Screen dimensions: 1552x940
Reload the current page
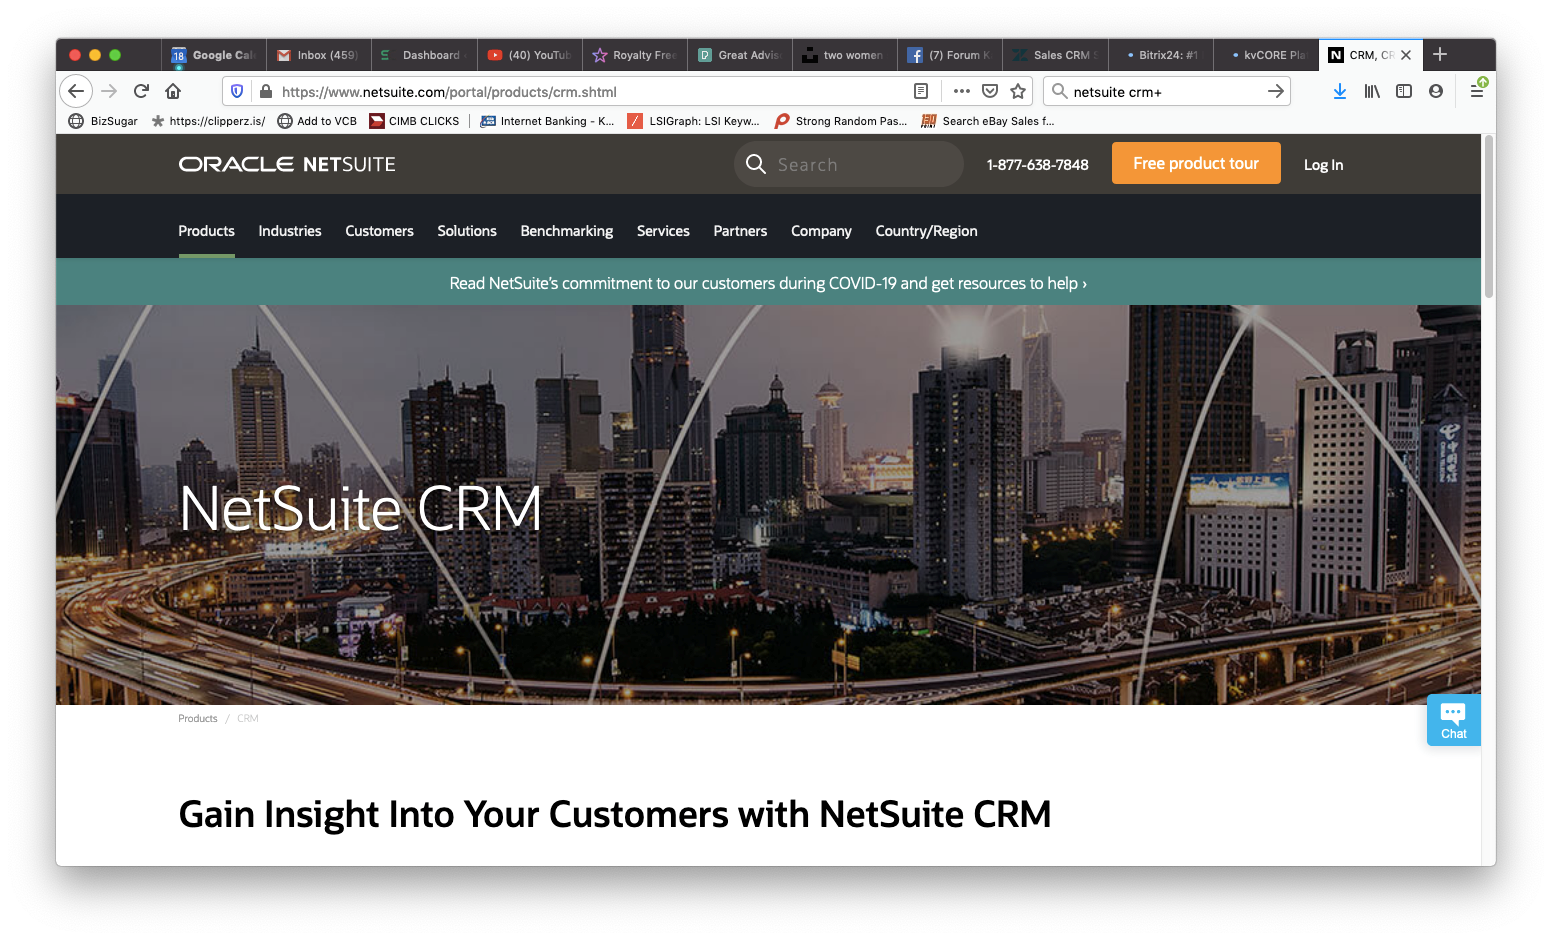point(141,91)
